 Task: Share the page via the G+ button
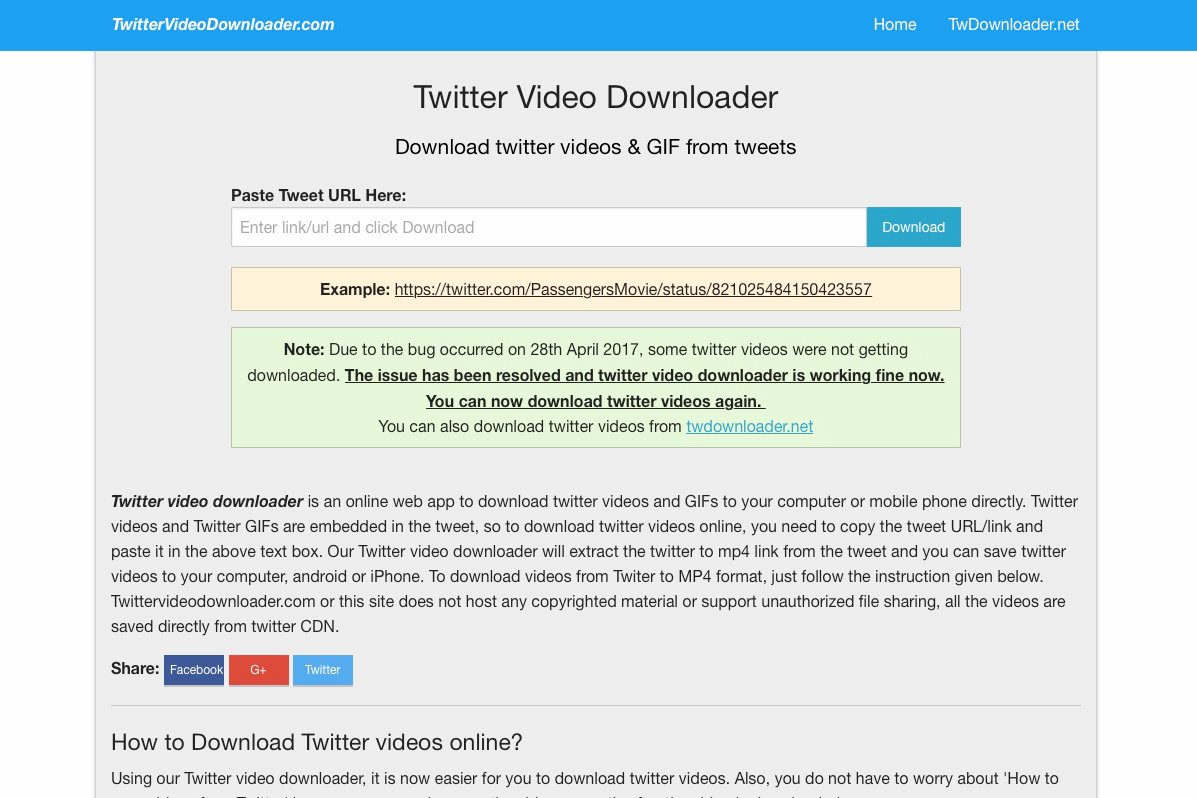click(x=259, y=670)
